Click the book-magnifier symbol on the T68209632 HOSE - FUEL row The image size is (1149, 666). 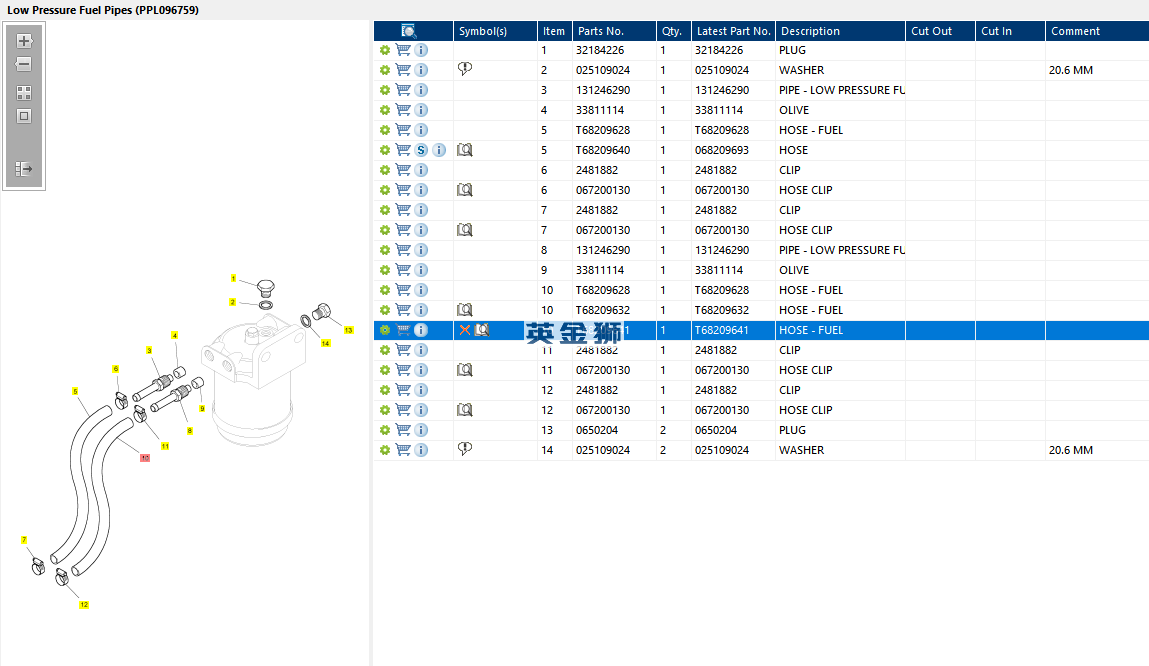coord(465,310)
